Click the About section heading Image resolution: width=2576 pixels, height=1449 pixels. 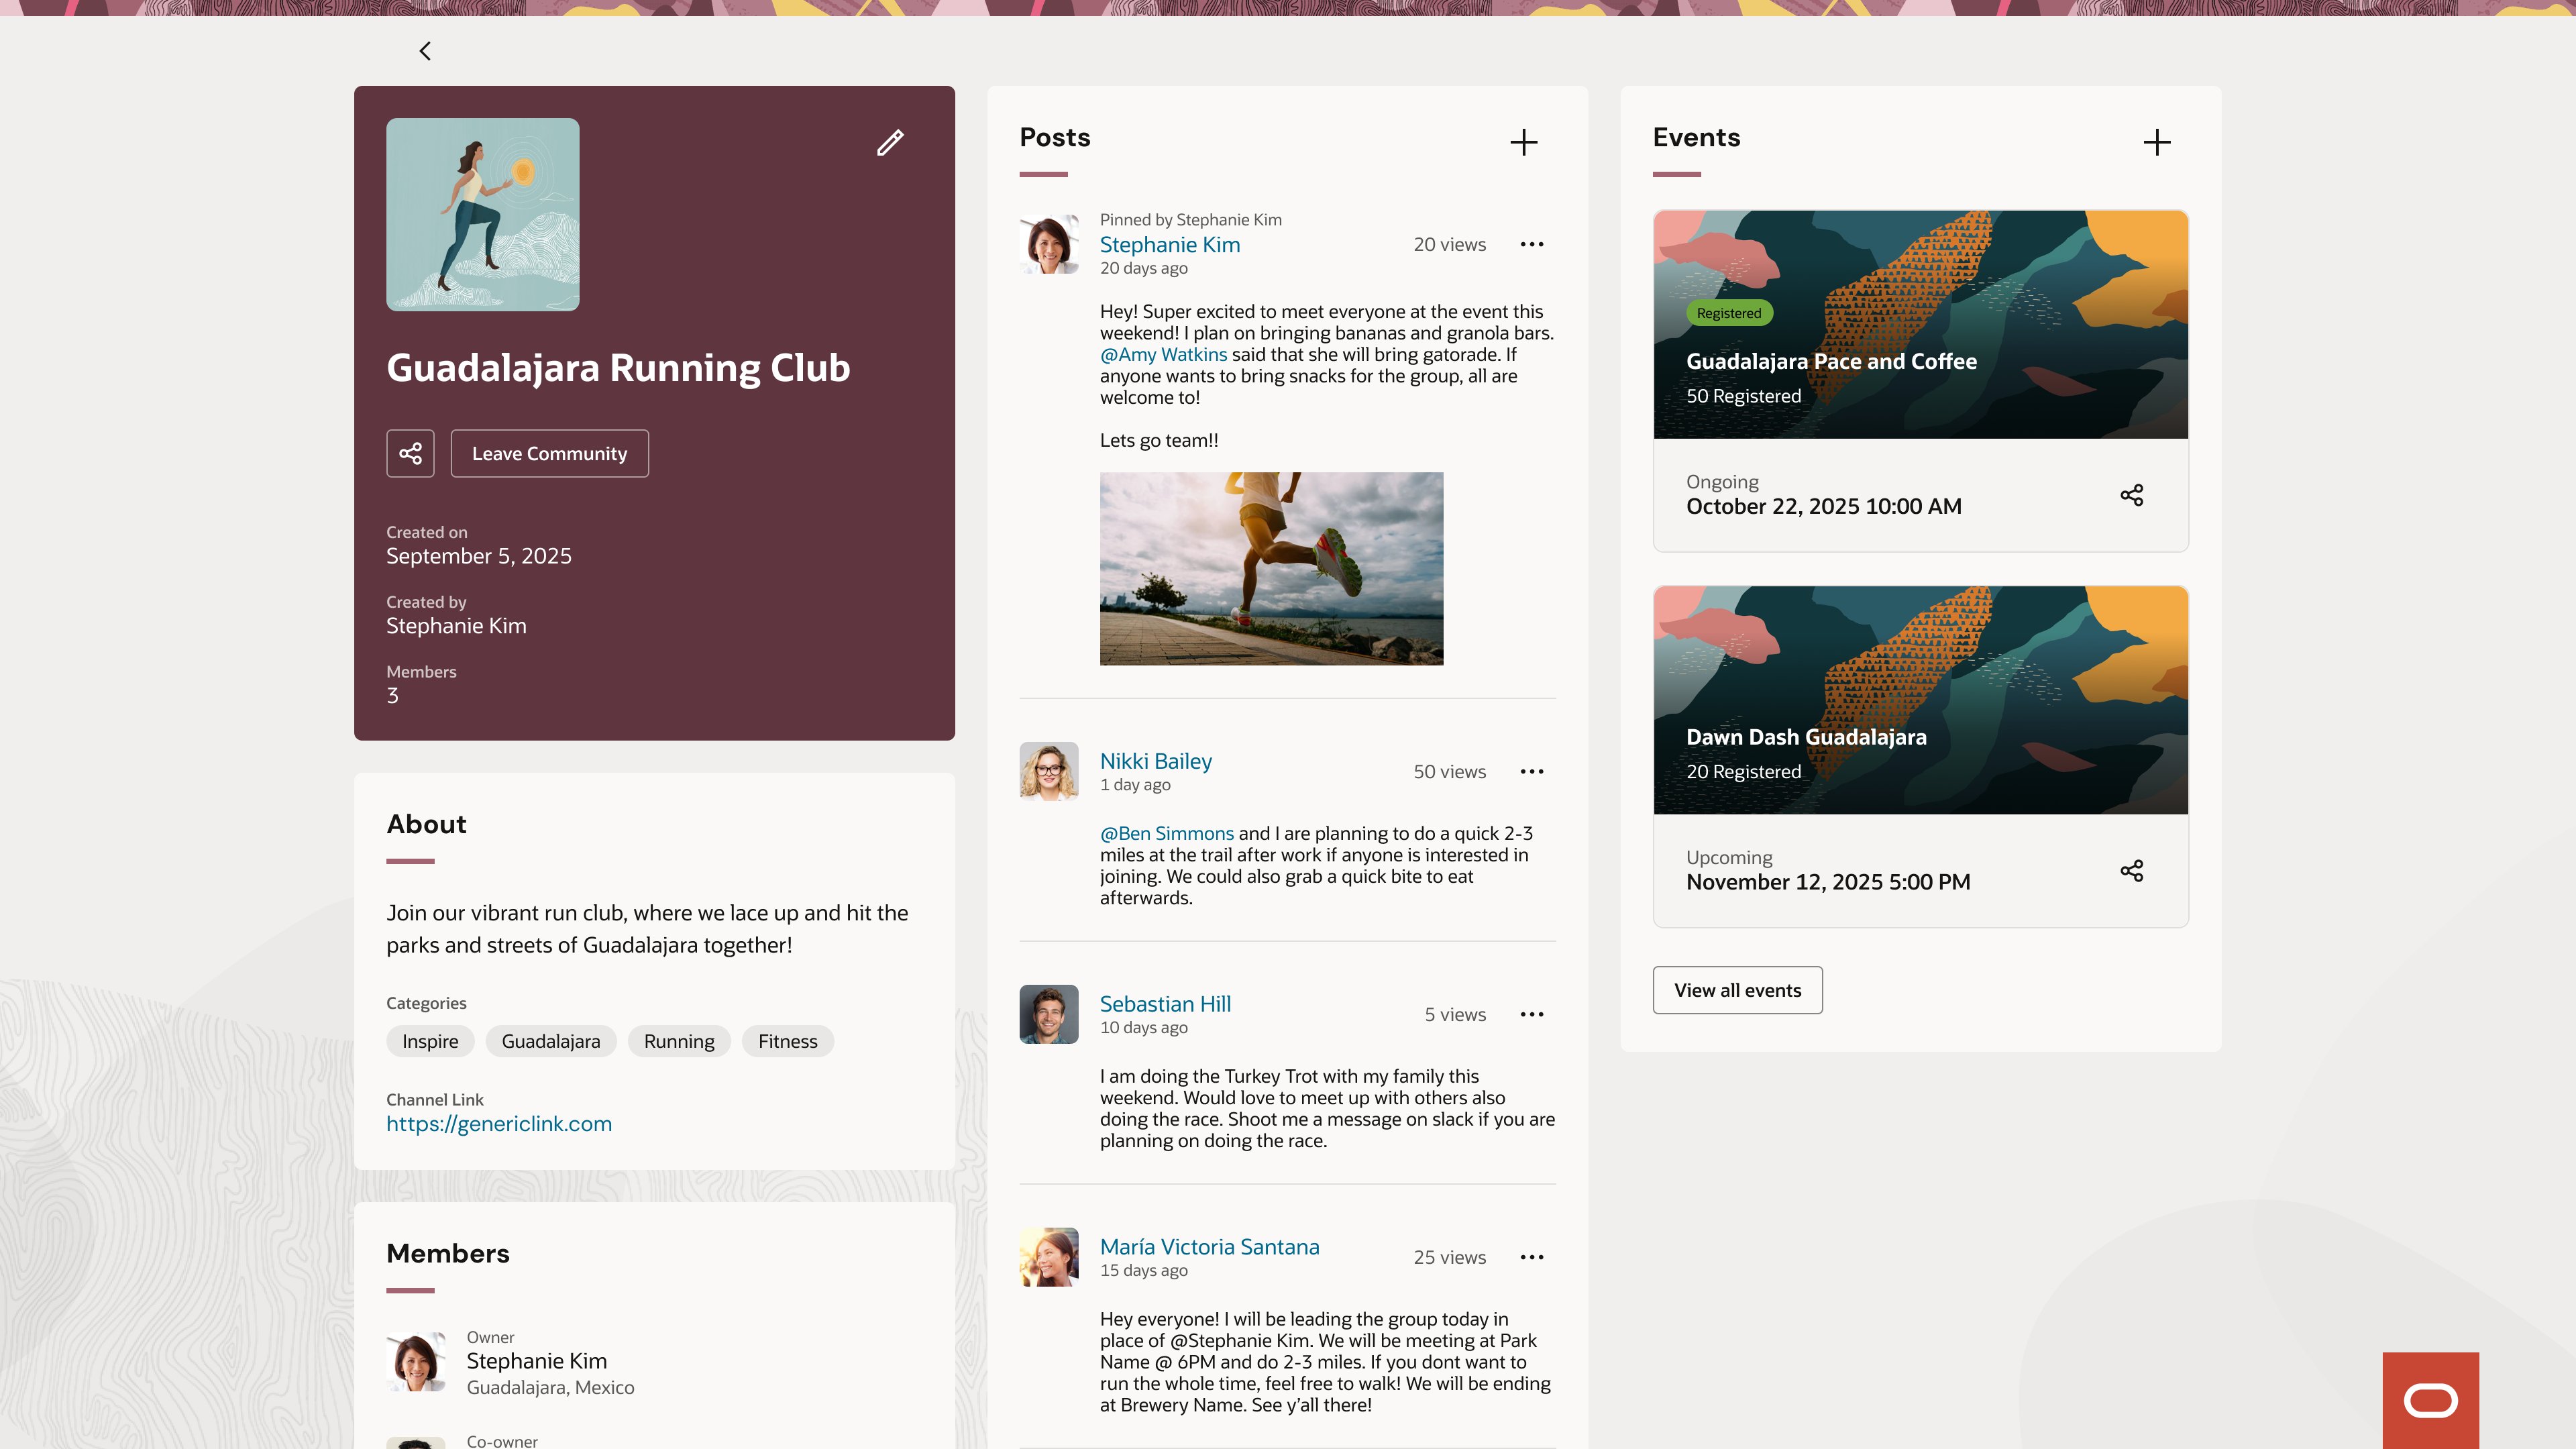coord(427,824)
